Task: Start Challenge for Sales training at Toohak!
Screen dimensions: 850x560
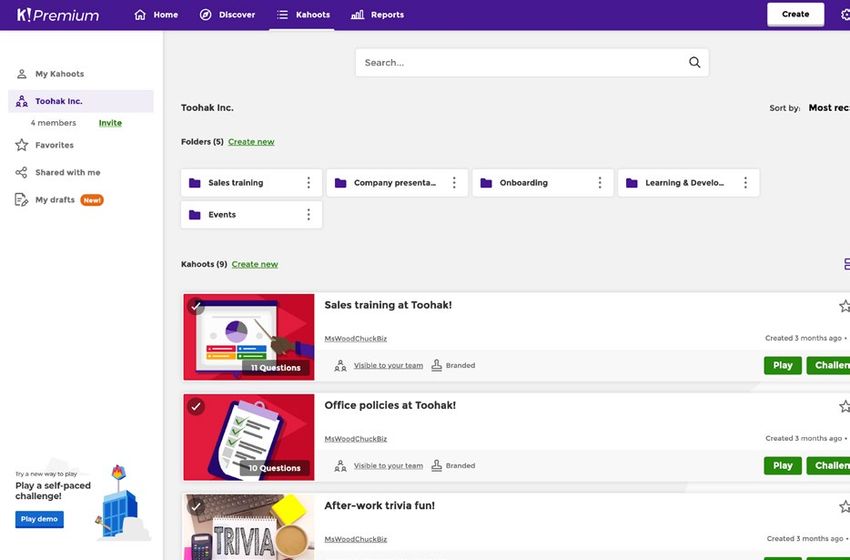Action: coord(828,365)
